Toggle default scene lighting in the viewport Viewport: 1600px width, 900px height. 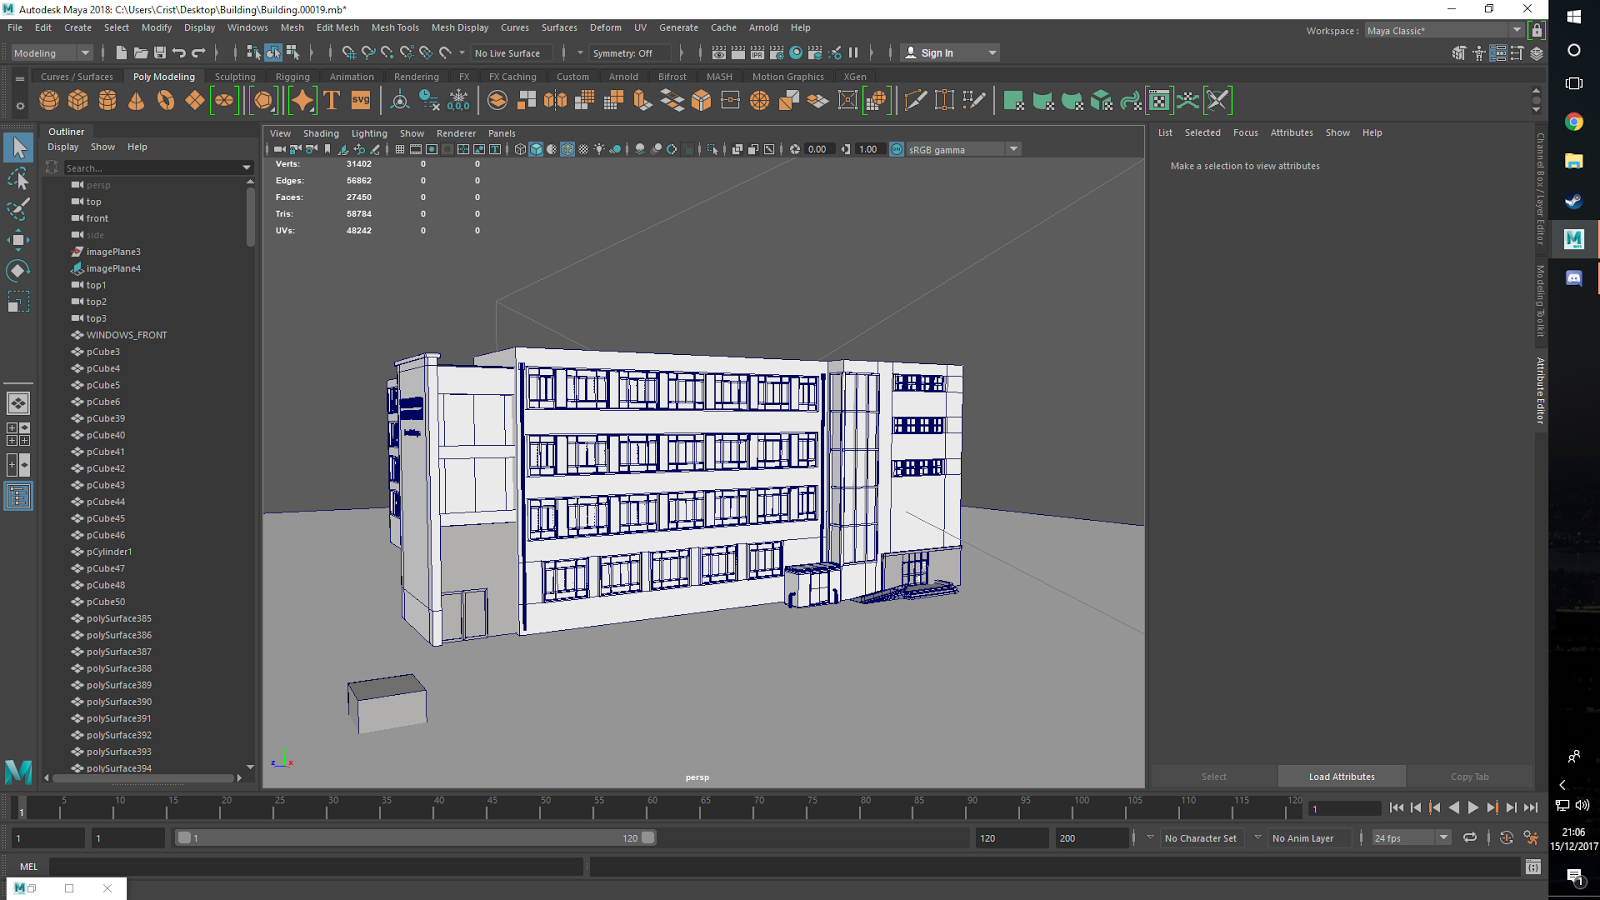(x=600, y=148)
